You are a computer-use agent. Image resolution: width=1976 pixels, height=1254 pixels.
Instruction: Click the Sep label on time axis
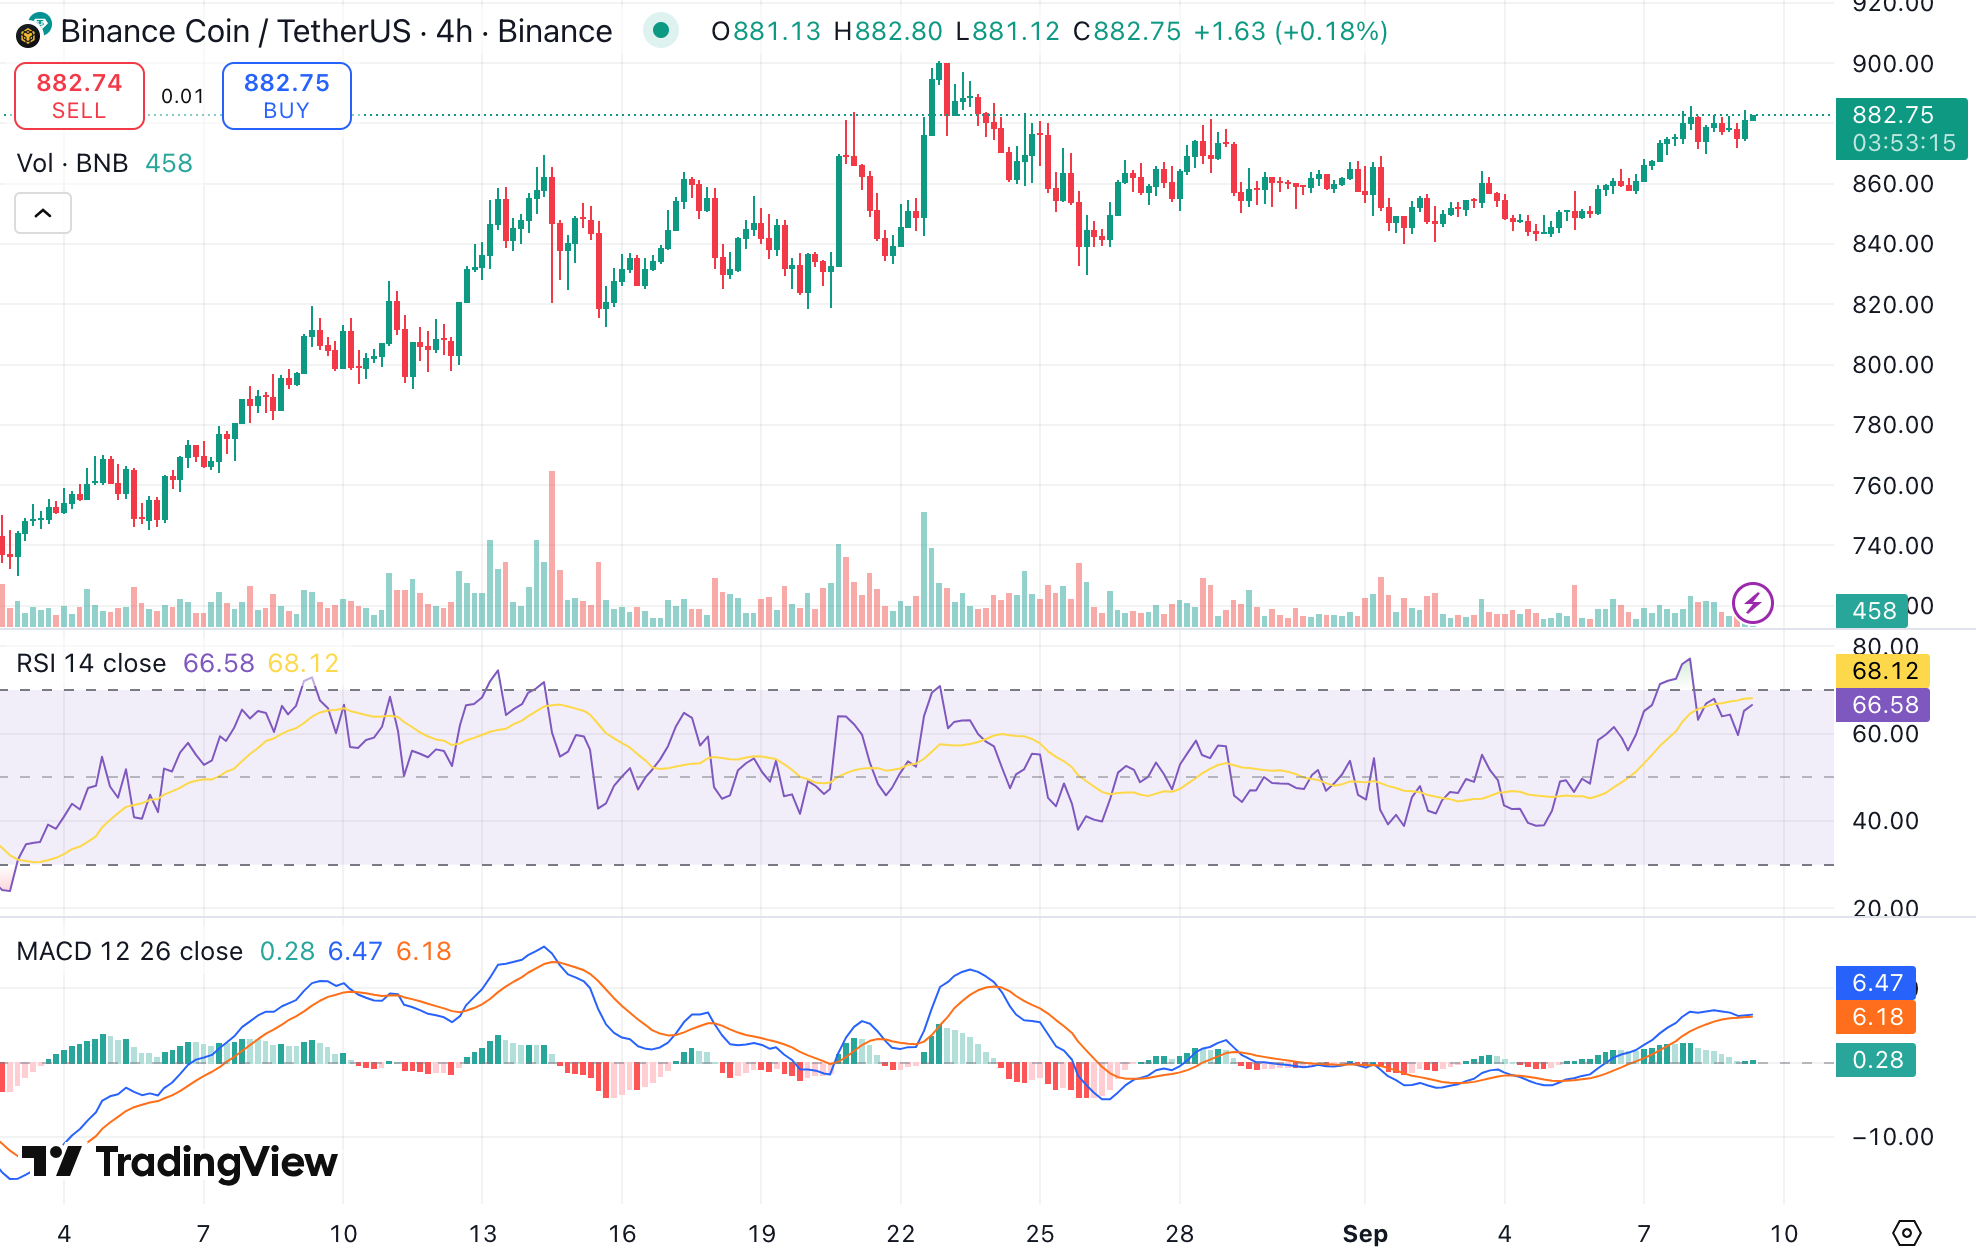coord(1364,1233)
